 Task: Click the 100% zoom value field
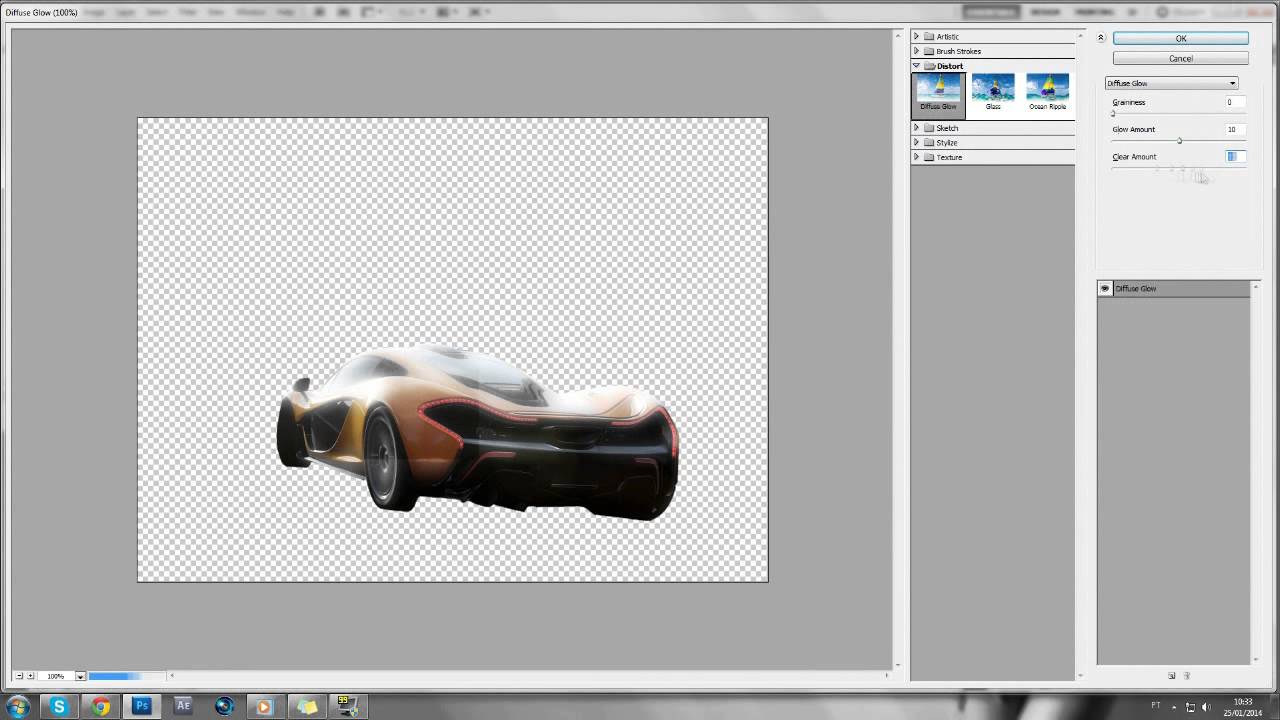click(x=55, y=676)
